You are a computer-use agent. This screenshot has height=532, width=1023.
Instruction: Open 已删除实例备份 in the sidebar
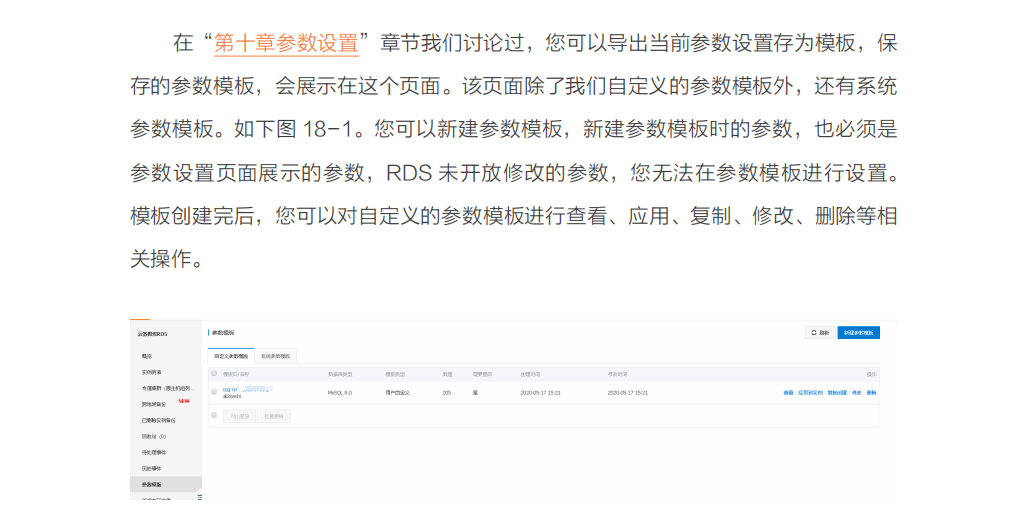click(159, 420)
